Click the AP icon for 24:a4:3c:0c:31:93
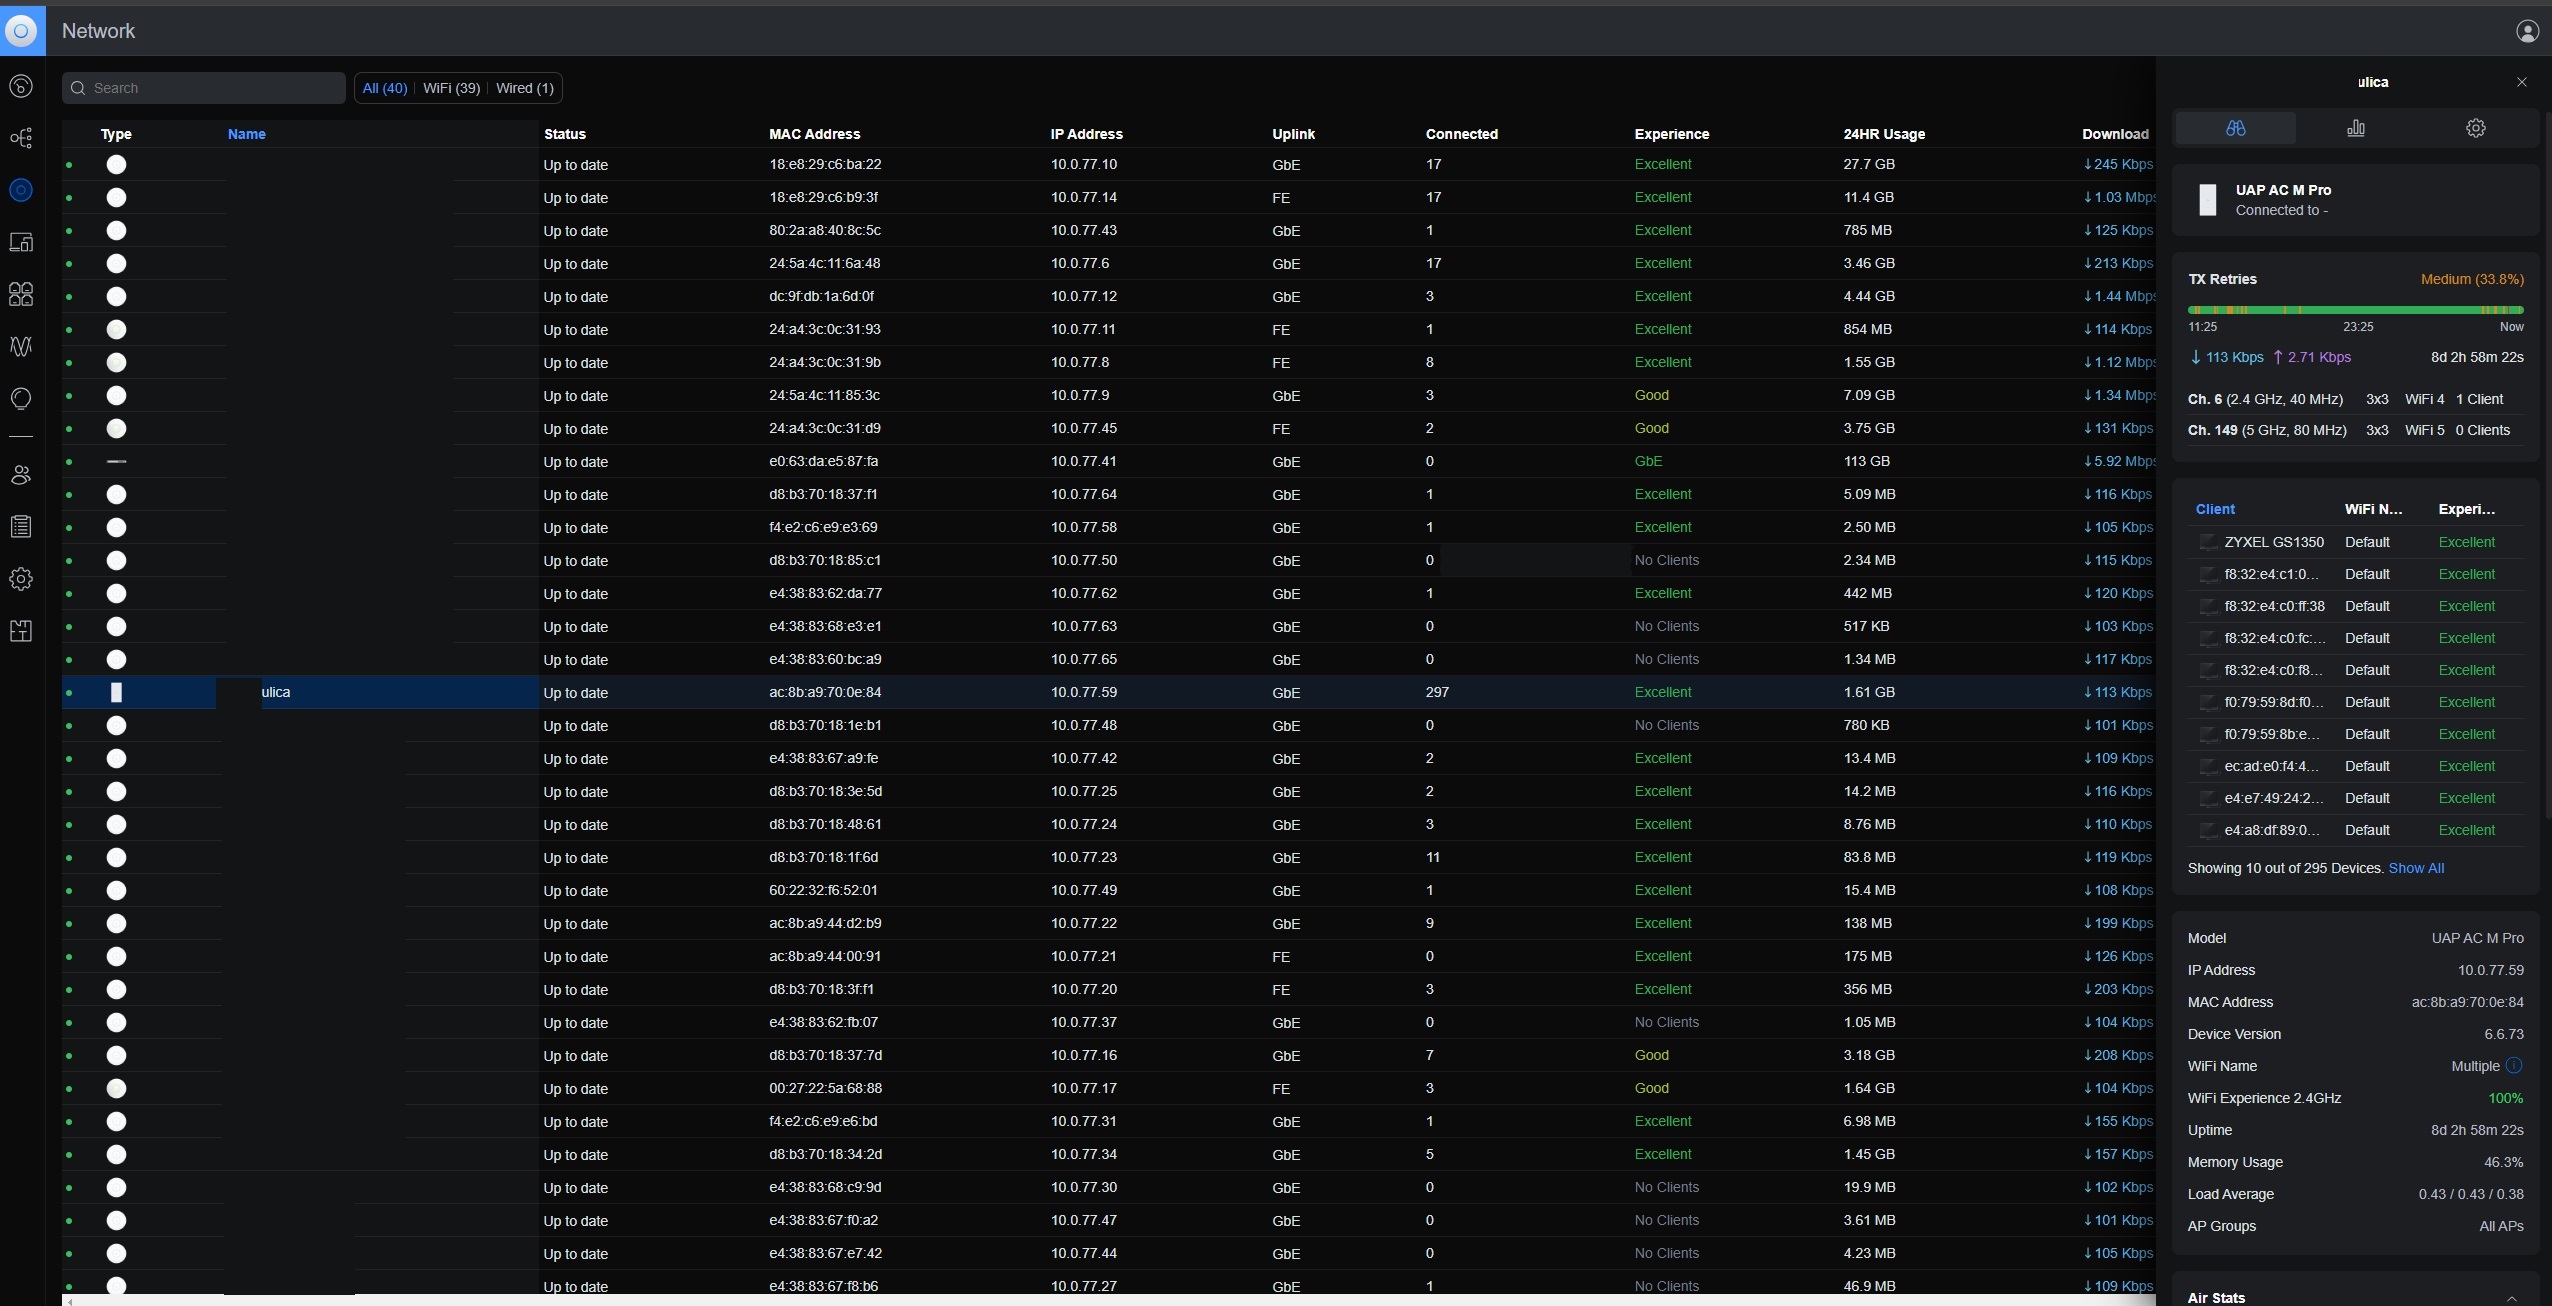This screenshot has width=2552, height=1306. click(116, 329)
